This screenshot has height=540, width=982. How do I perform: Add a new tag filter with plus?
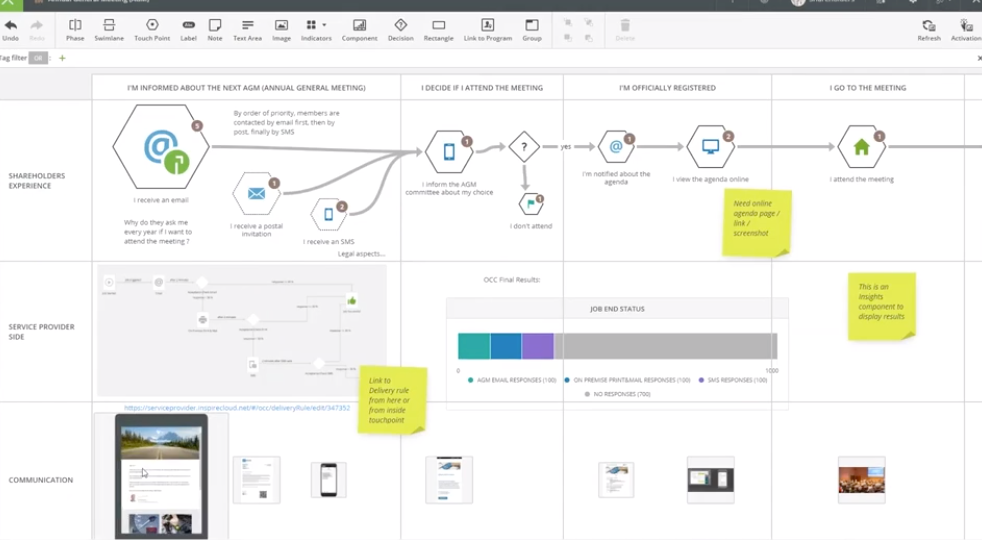[x=62, y=59]
